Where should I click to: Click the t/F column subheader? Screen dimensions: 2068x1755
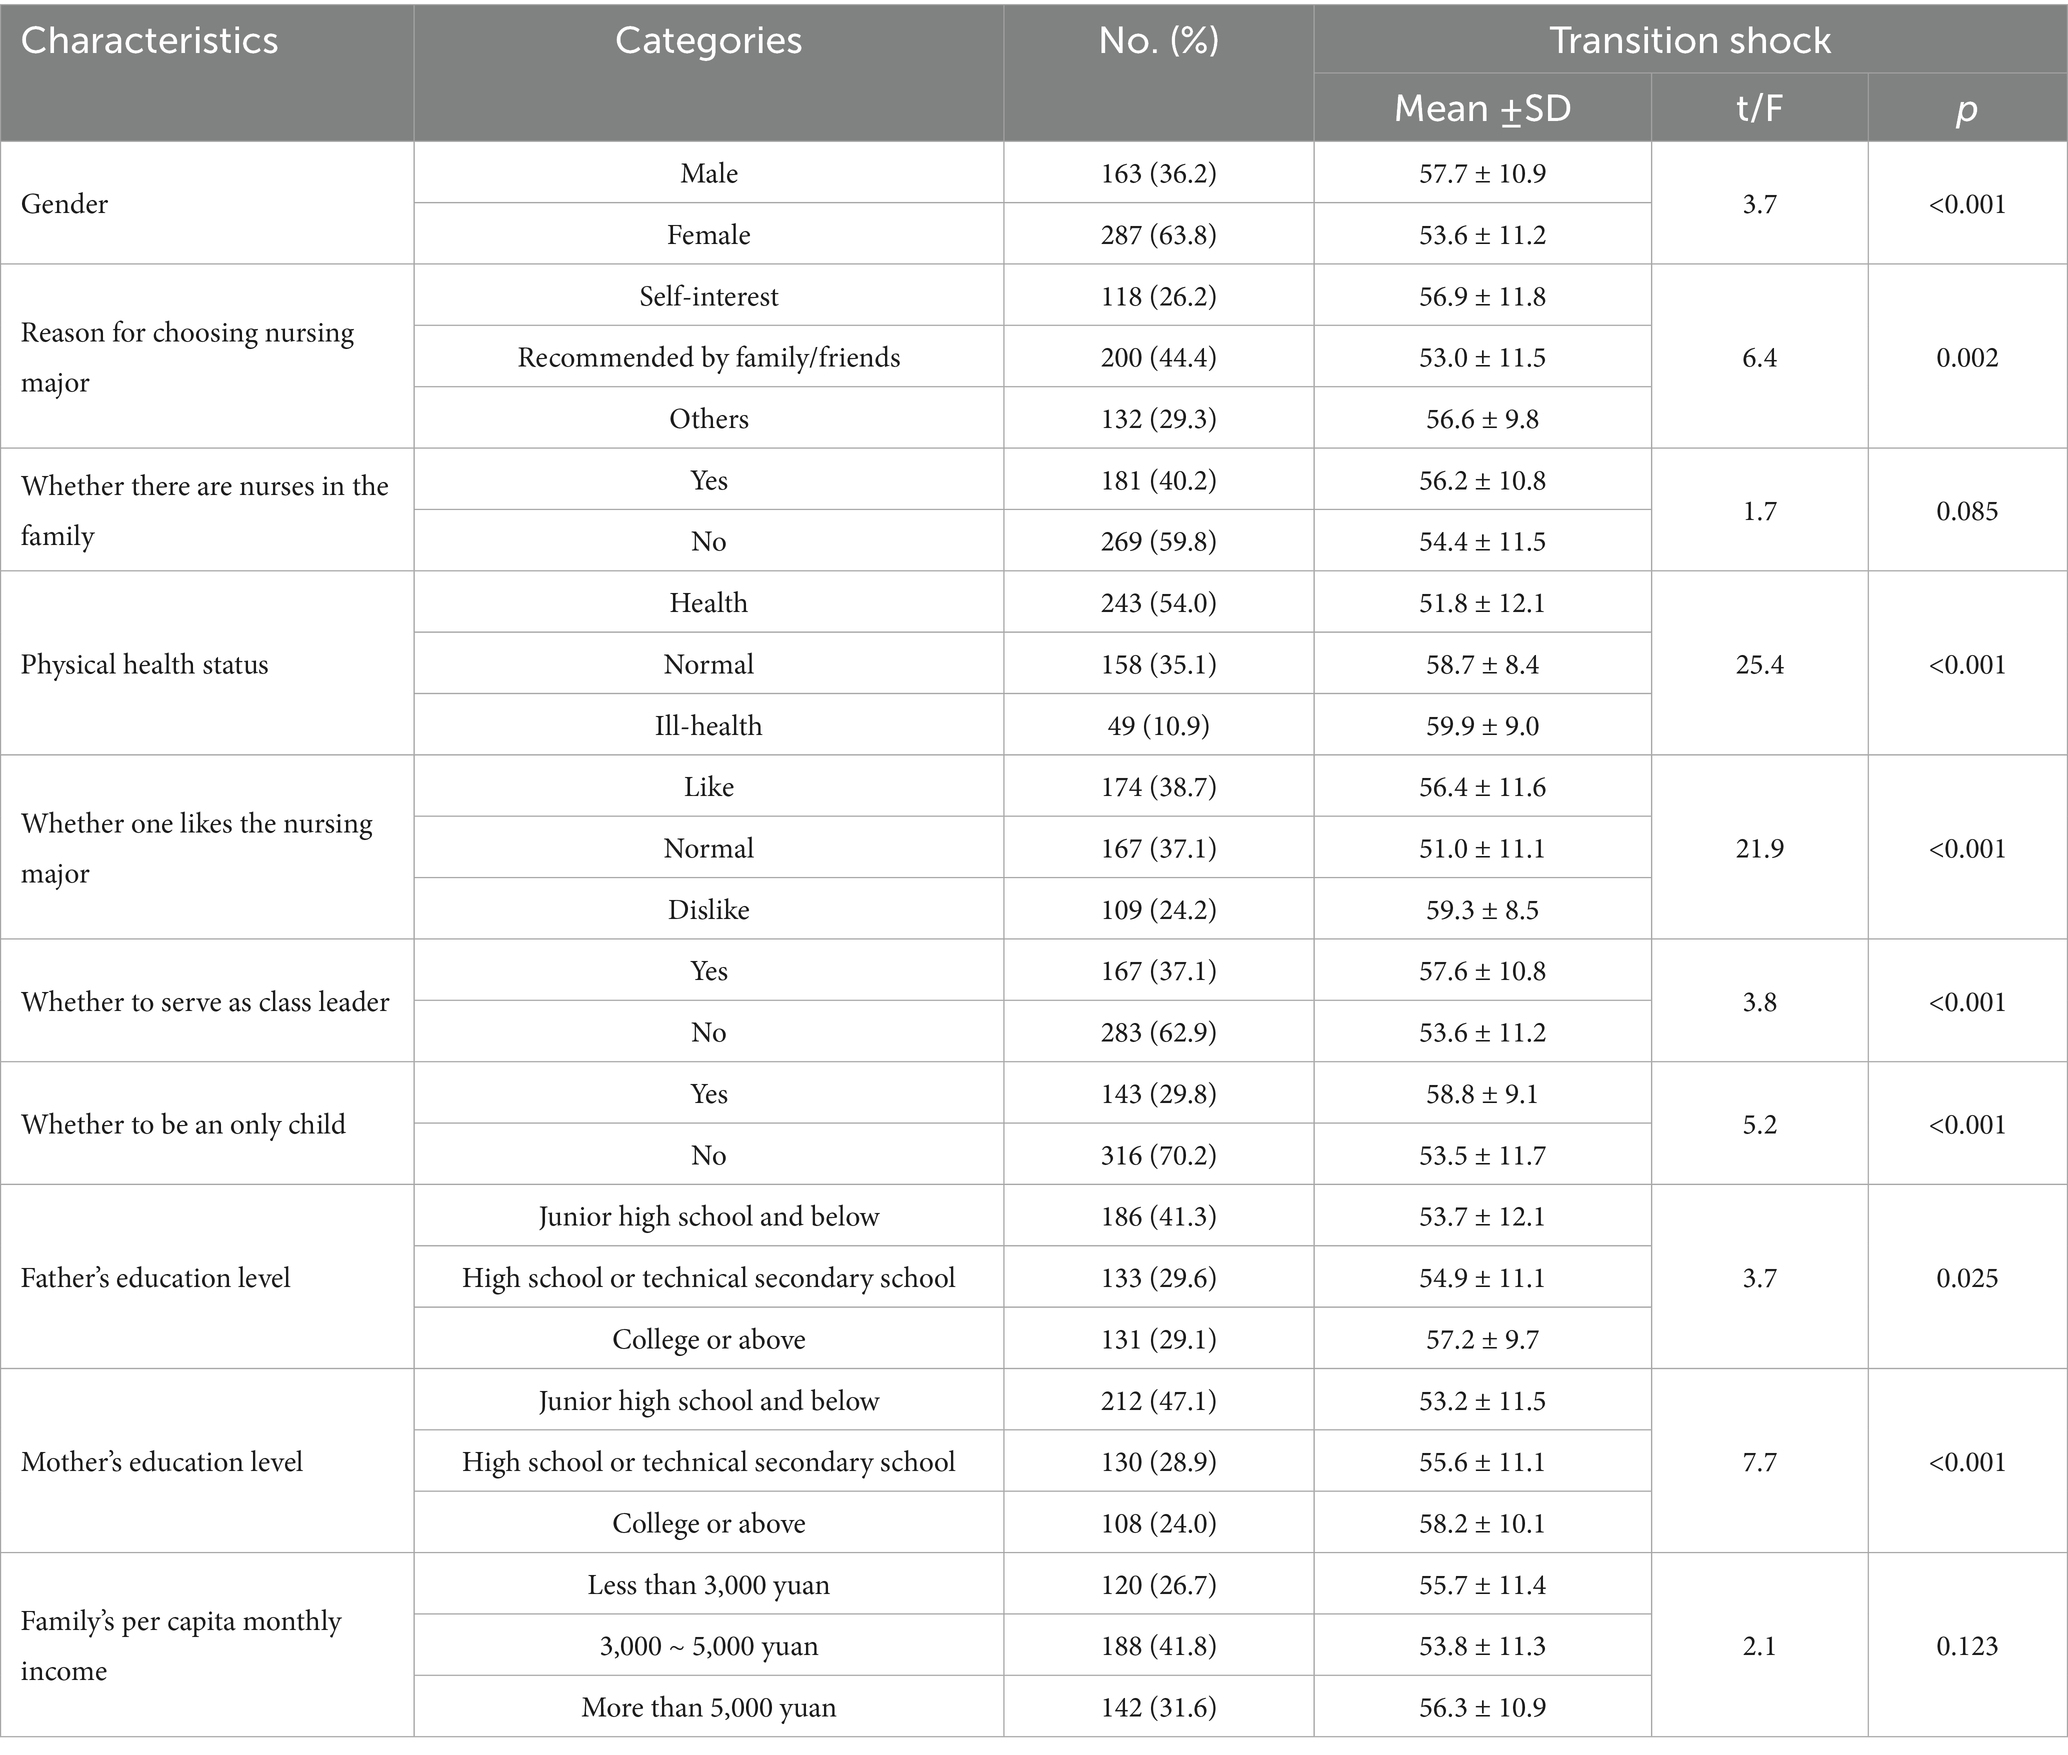(1759, 108)
